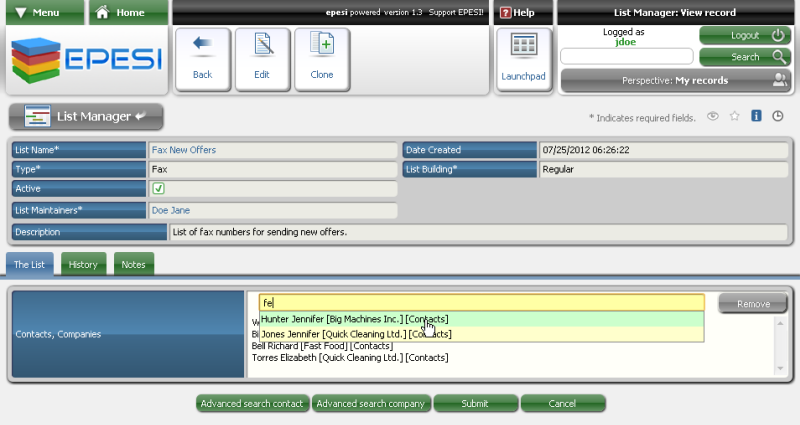The height and width of the screenshot is (425, 800).
Task: Click the Advanced search contact button
Action: click(x=252, y=404)
